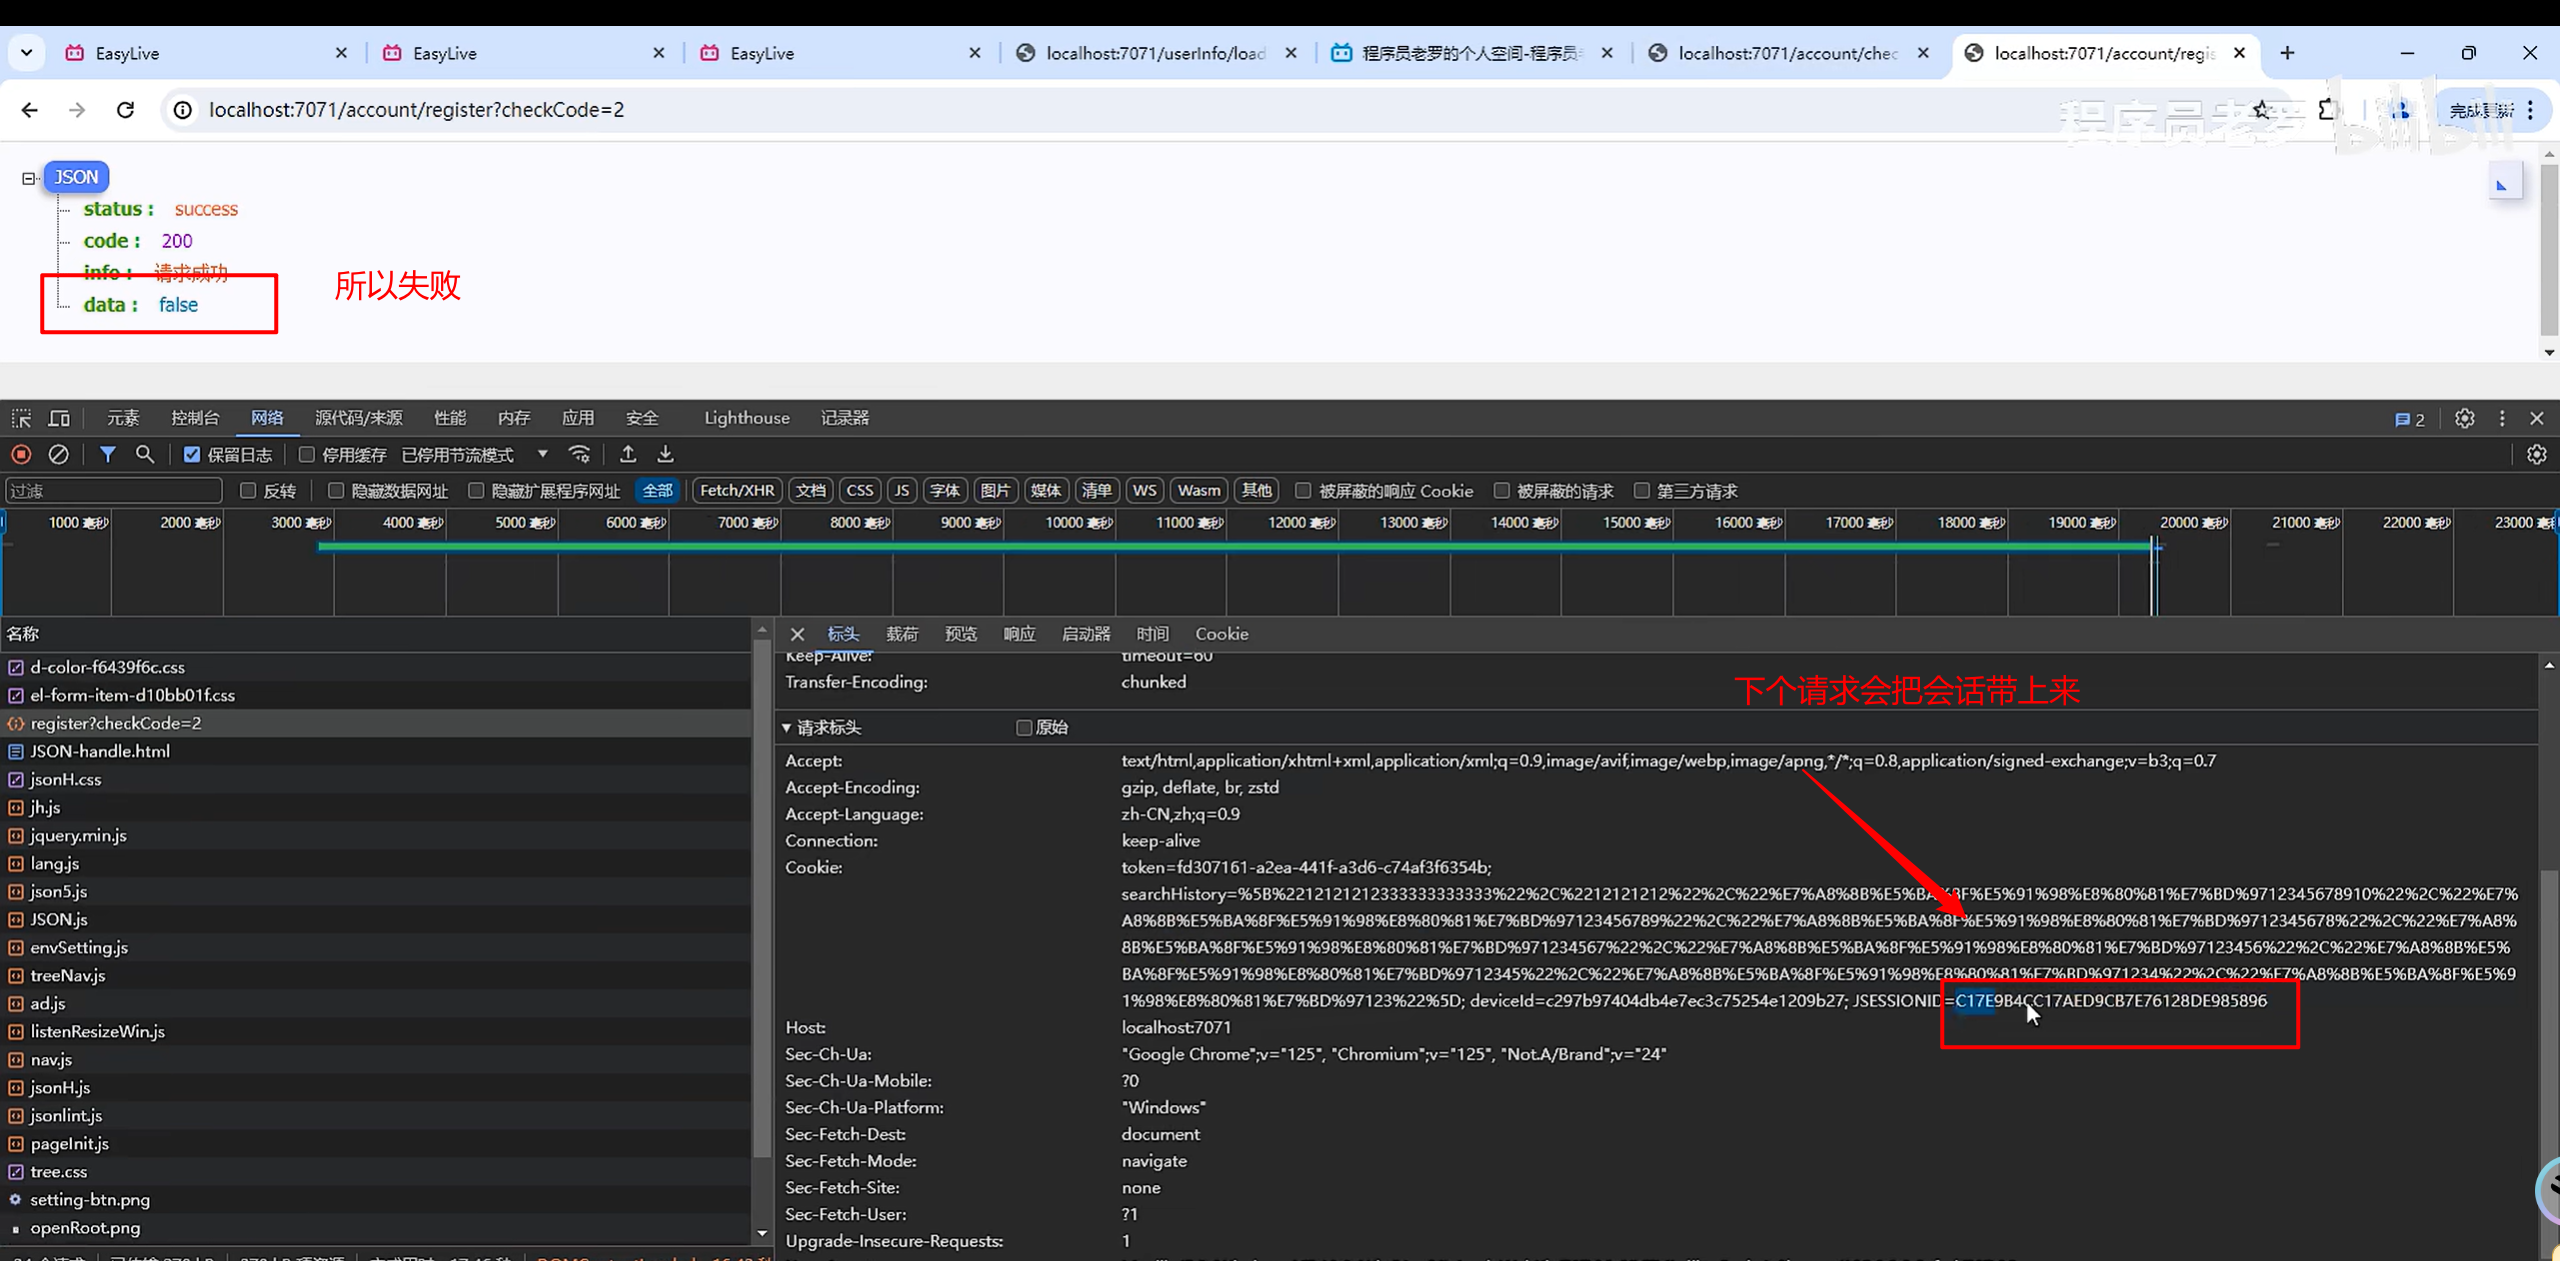Toggle the network filter funnel icon
The image size is (2560, 1261).
tap(107, 455)
